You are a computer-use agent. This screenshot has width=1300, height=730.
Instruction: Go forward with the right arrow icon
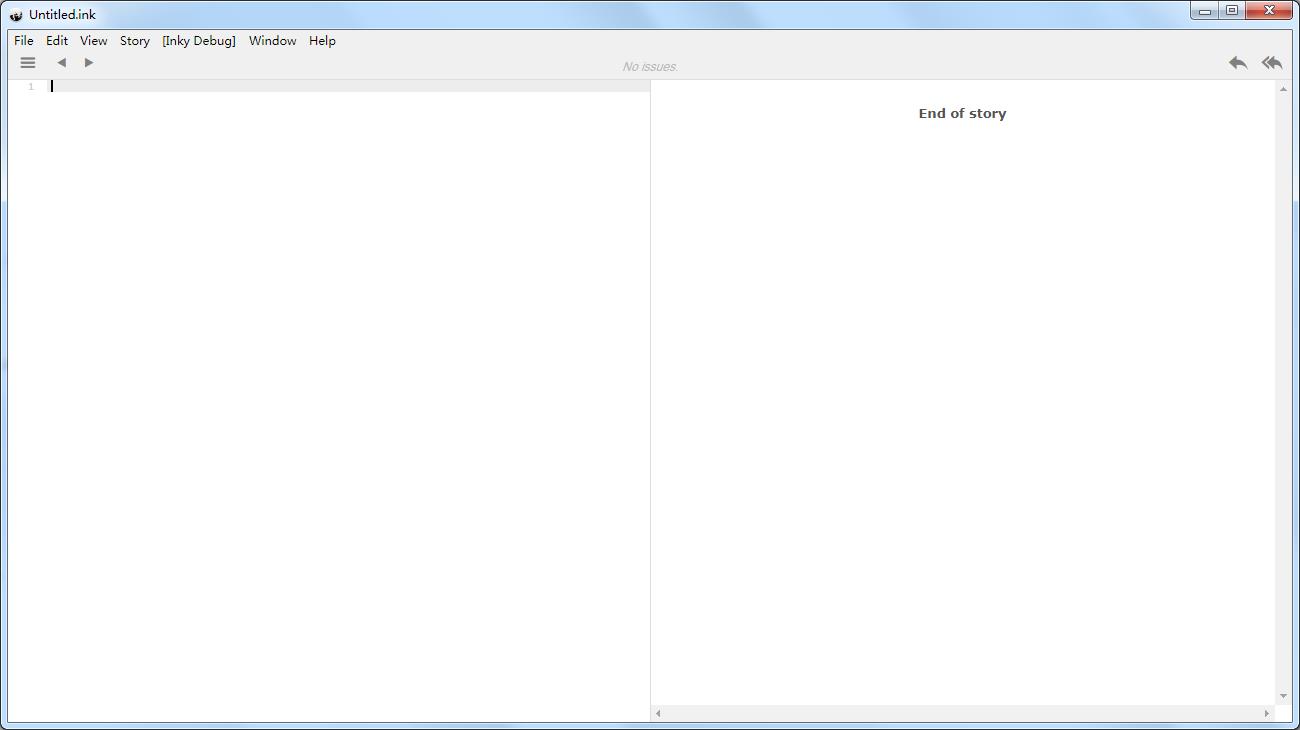[89, 62]
